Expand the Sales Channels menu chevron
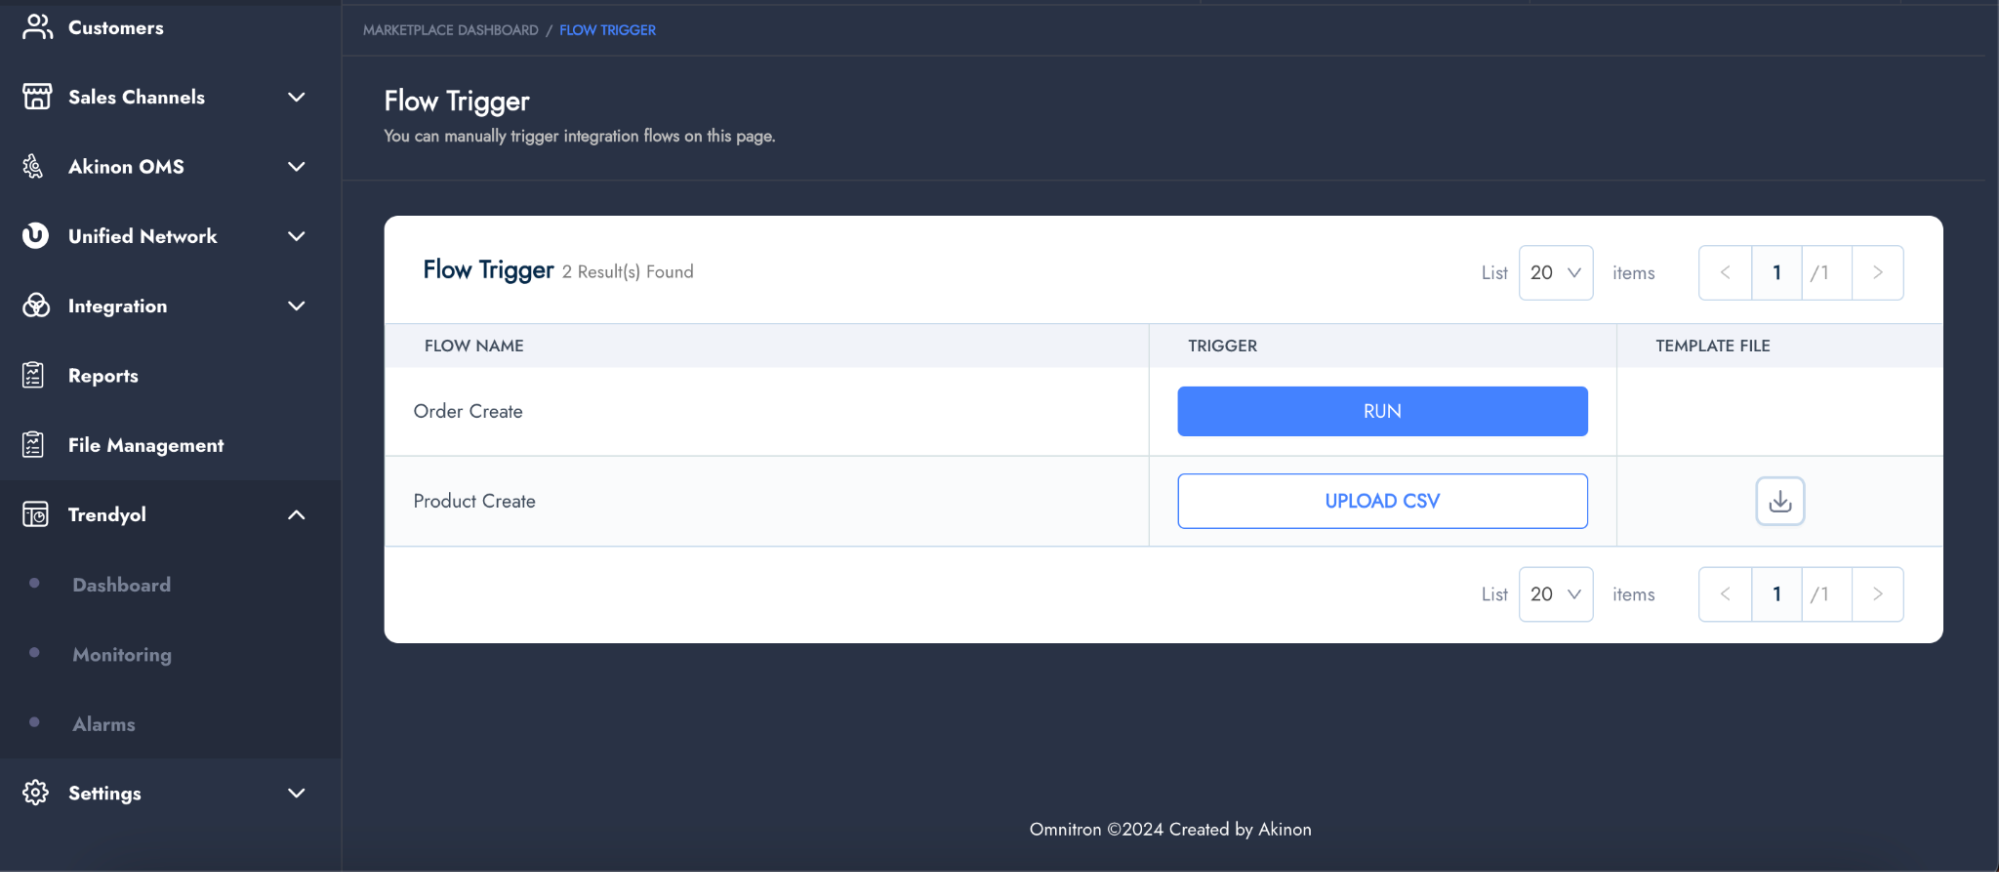This screenshot has width=1999, height=872. point(296,97)
